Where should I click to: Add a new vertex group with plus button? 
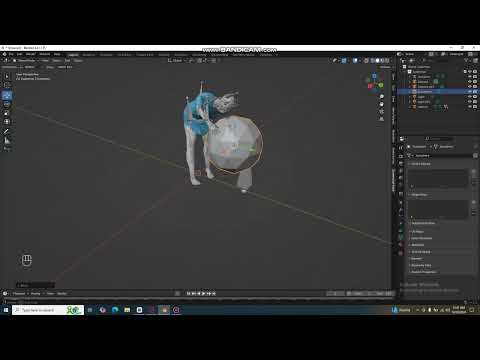(474, 171)
